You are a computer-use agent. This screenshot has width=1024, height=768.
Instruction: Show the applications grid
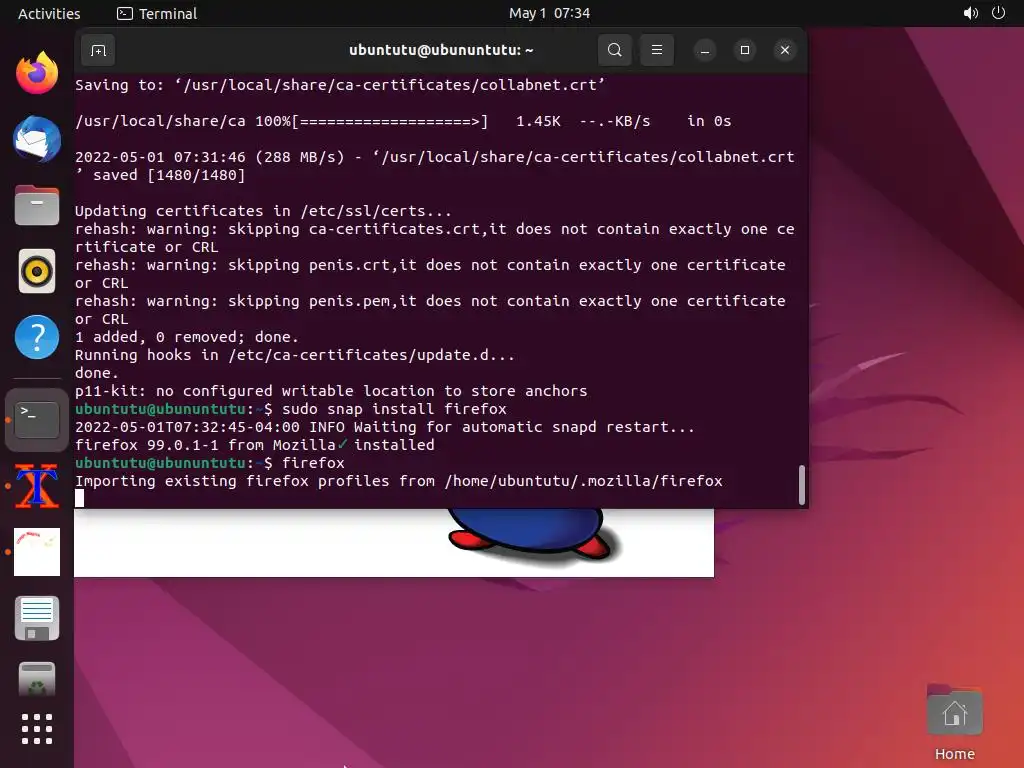37,729
